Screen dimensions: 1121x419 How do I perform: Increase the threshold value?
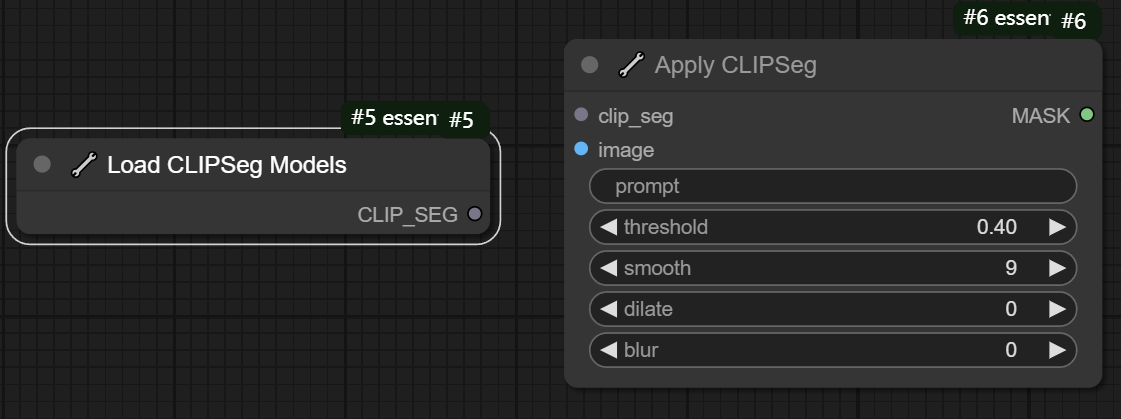pos(1057,227)
